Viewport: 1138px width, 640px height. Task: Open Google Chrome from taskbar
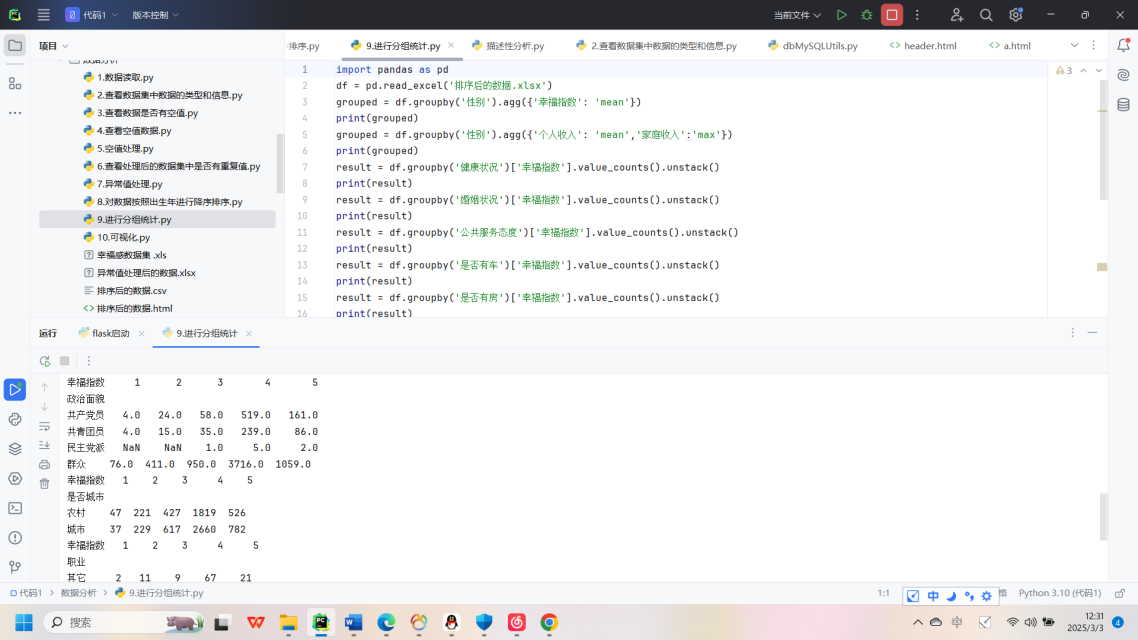pos(549,623)
